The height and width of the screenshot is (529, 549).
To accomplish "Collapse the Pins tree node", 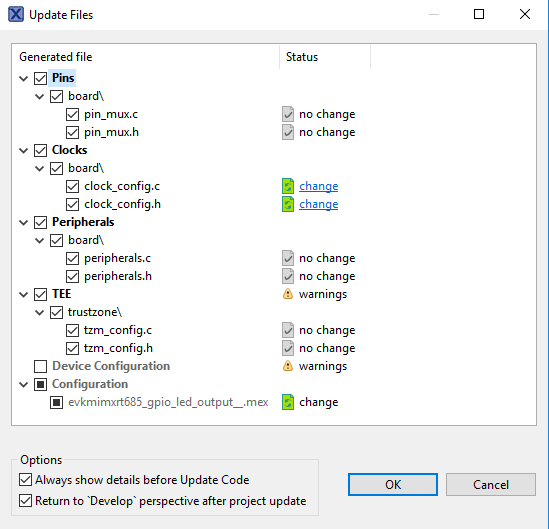I will point(24,78).
